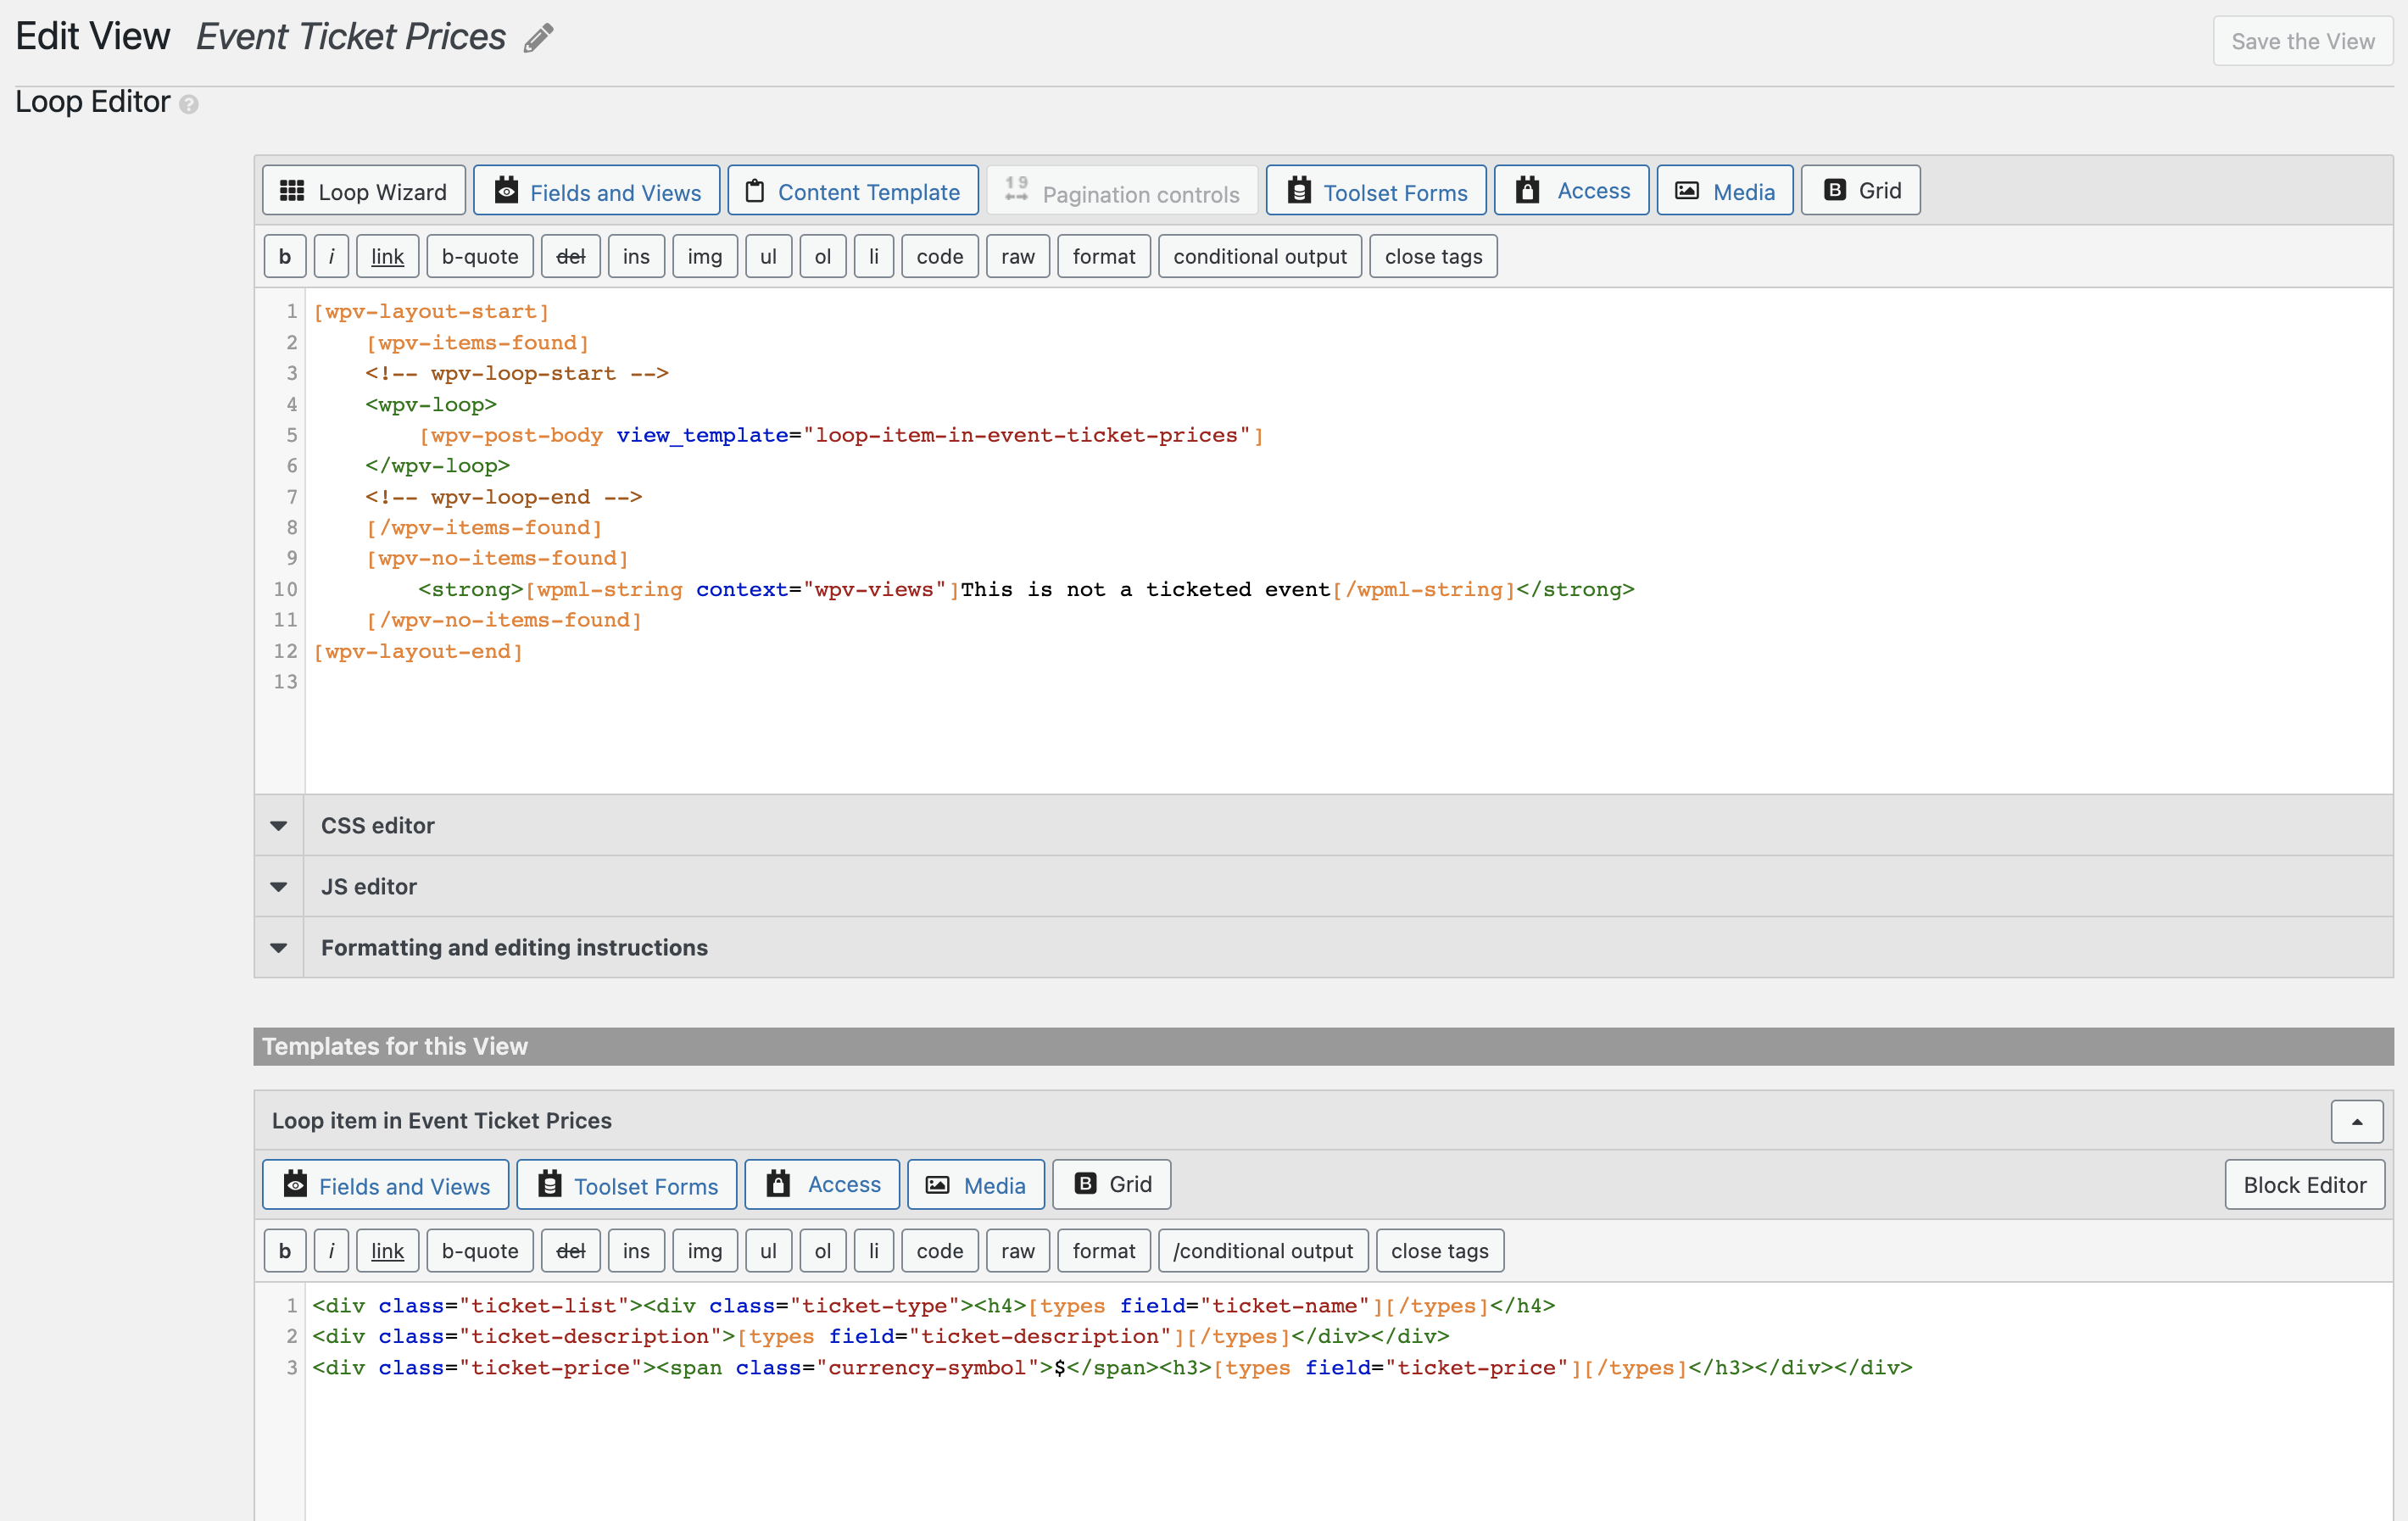Image resolution: width=2408 pixels, height=1521 pixels.
Task: Click the ticket-description code line in template
Action: pos(880,1336)
